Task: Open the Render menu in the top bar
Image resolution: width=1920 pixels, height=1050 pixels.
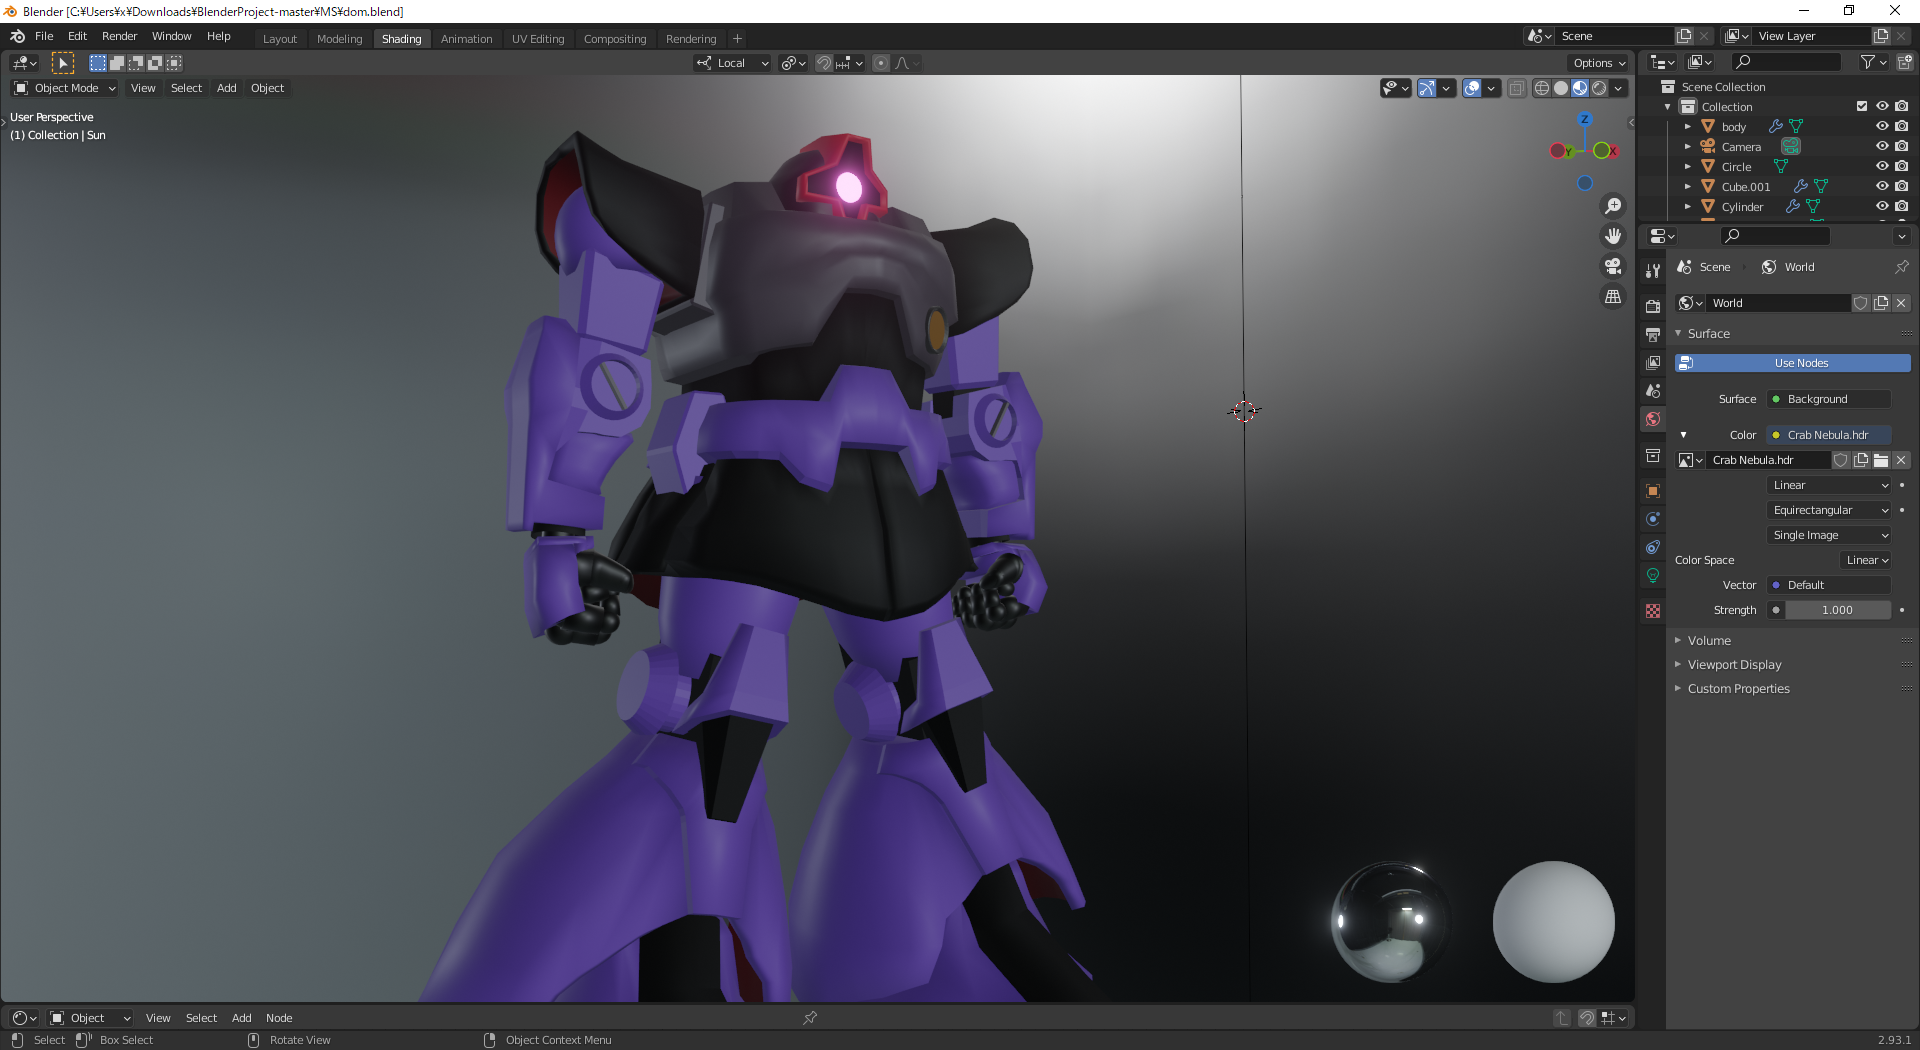Action: point(120,36)
